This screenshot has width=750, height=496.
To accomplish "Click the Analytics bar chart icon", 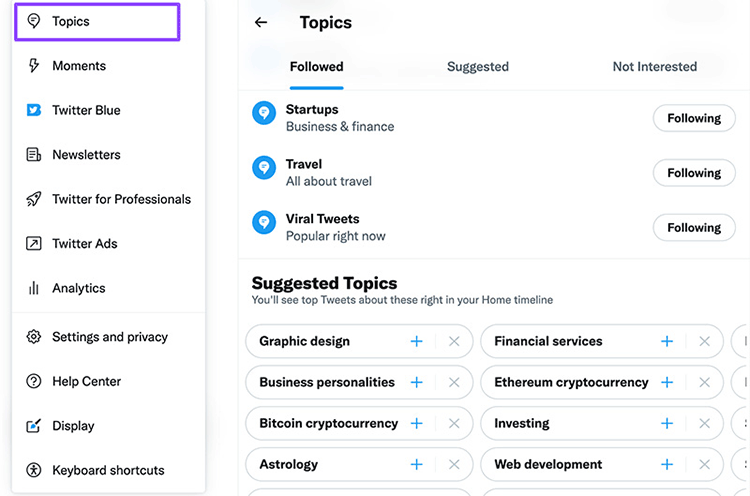I will point(34,288).
